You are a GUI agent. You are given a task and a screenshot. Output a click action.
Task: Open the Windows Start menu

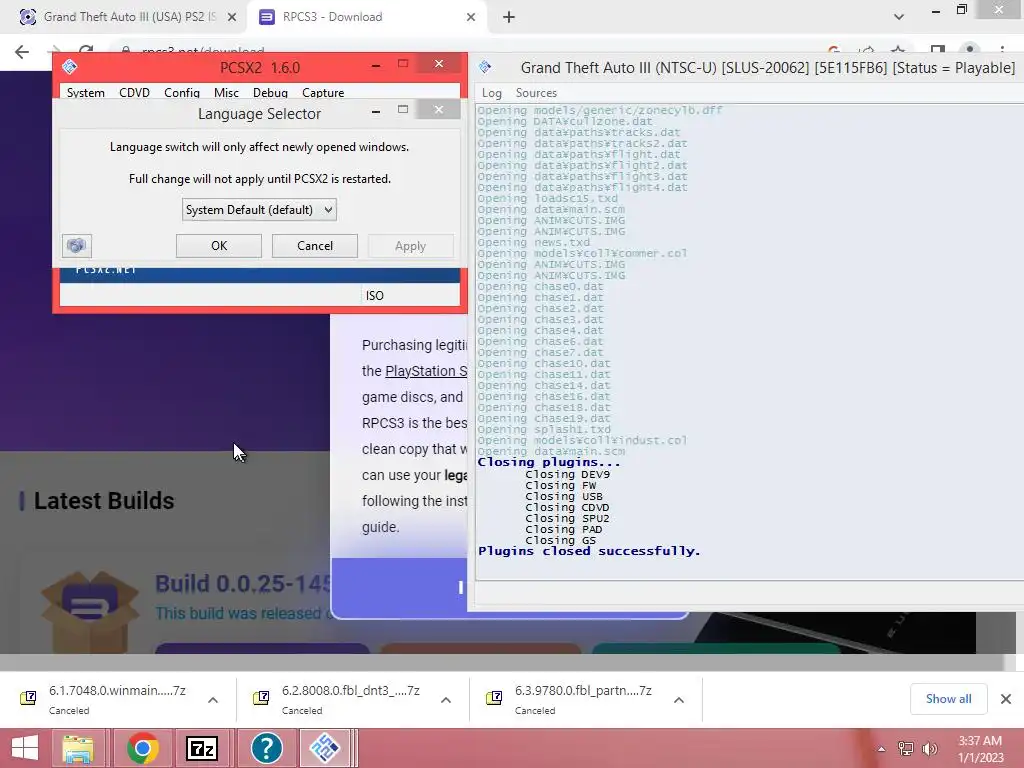coord(25,748)
